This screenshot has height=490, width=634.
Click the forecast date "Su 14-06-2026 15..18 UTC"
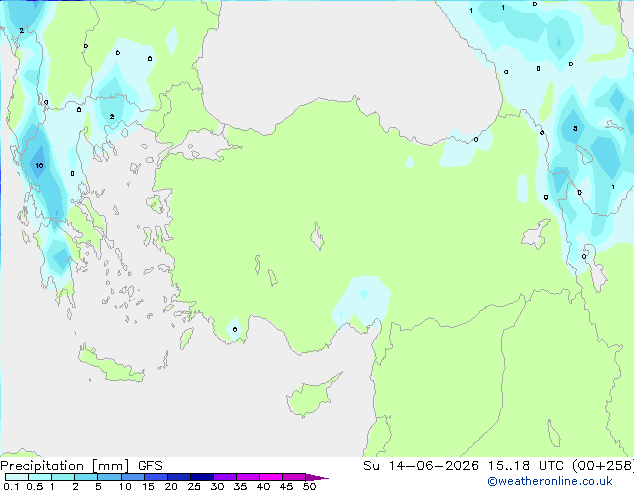(x=463, y=466)
